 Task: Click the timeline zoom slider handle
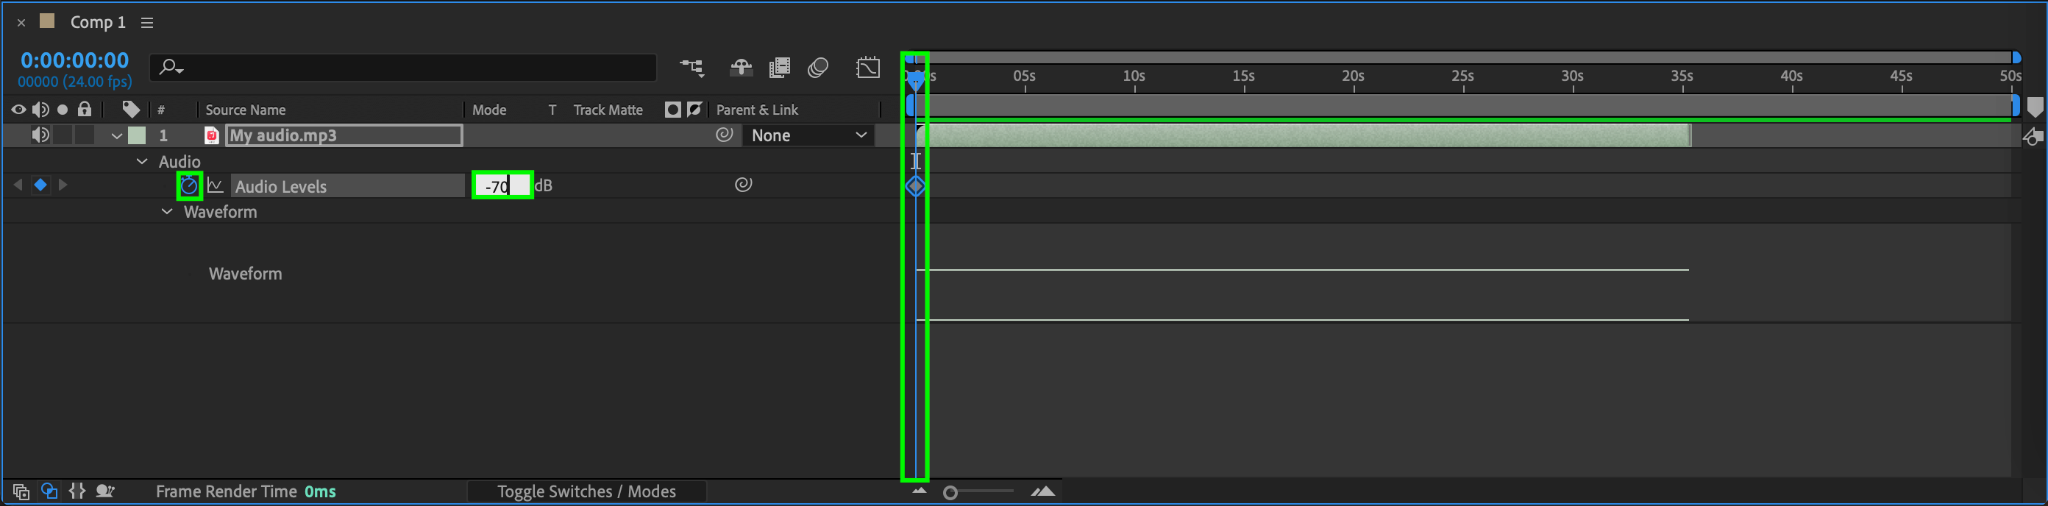[950, 492]
